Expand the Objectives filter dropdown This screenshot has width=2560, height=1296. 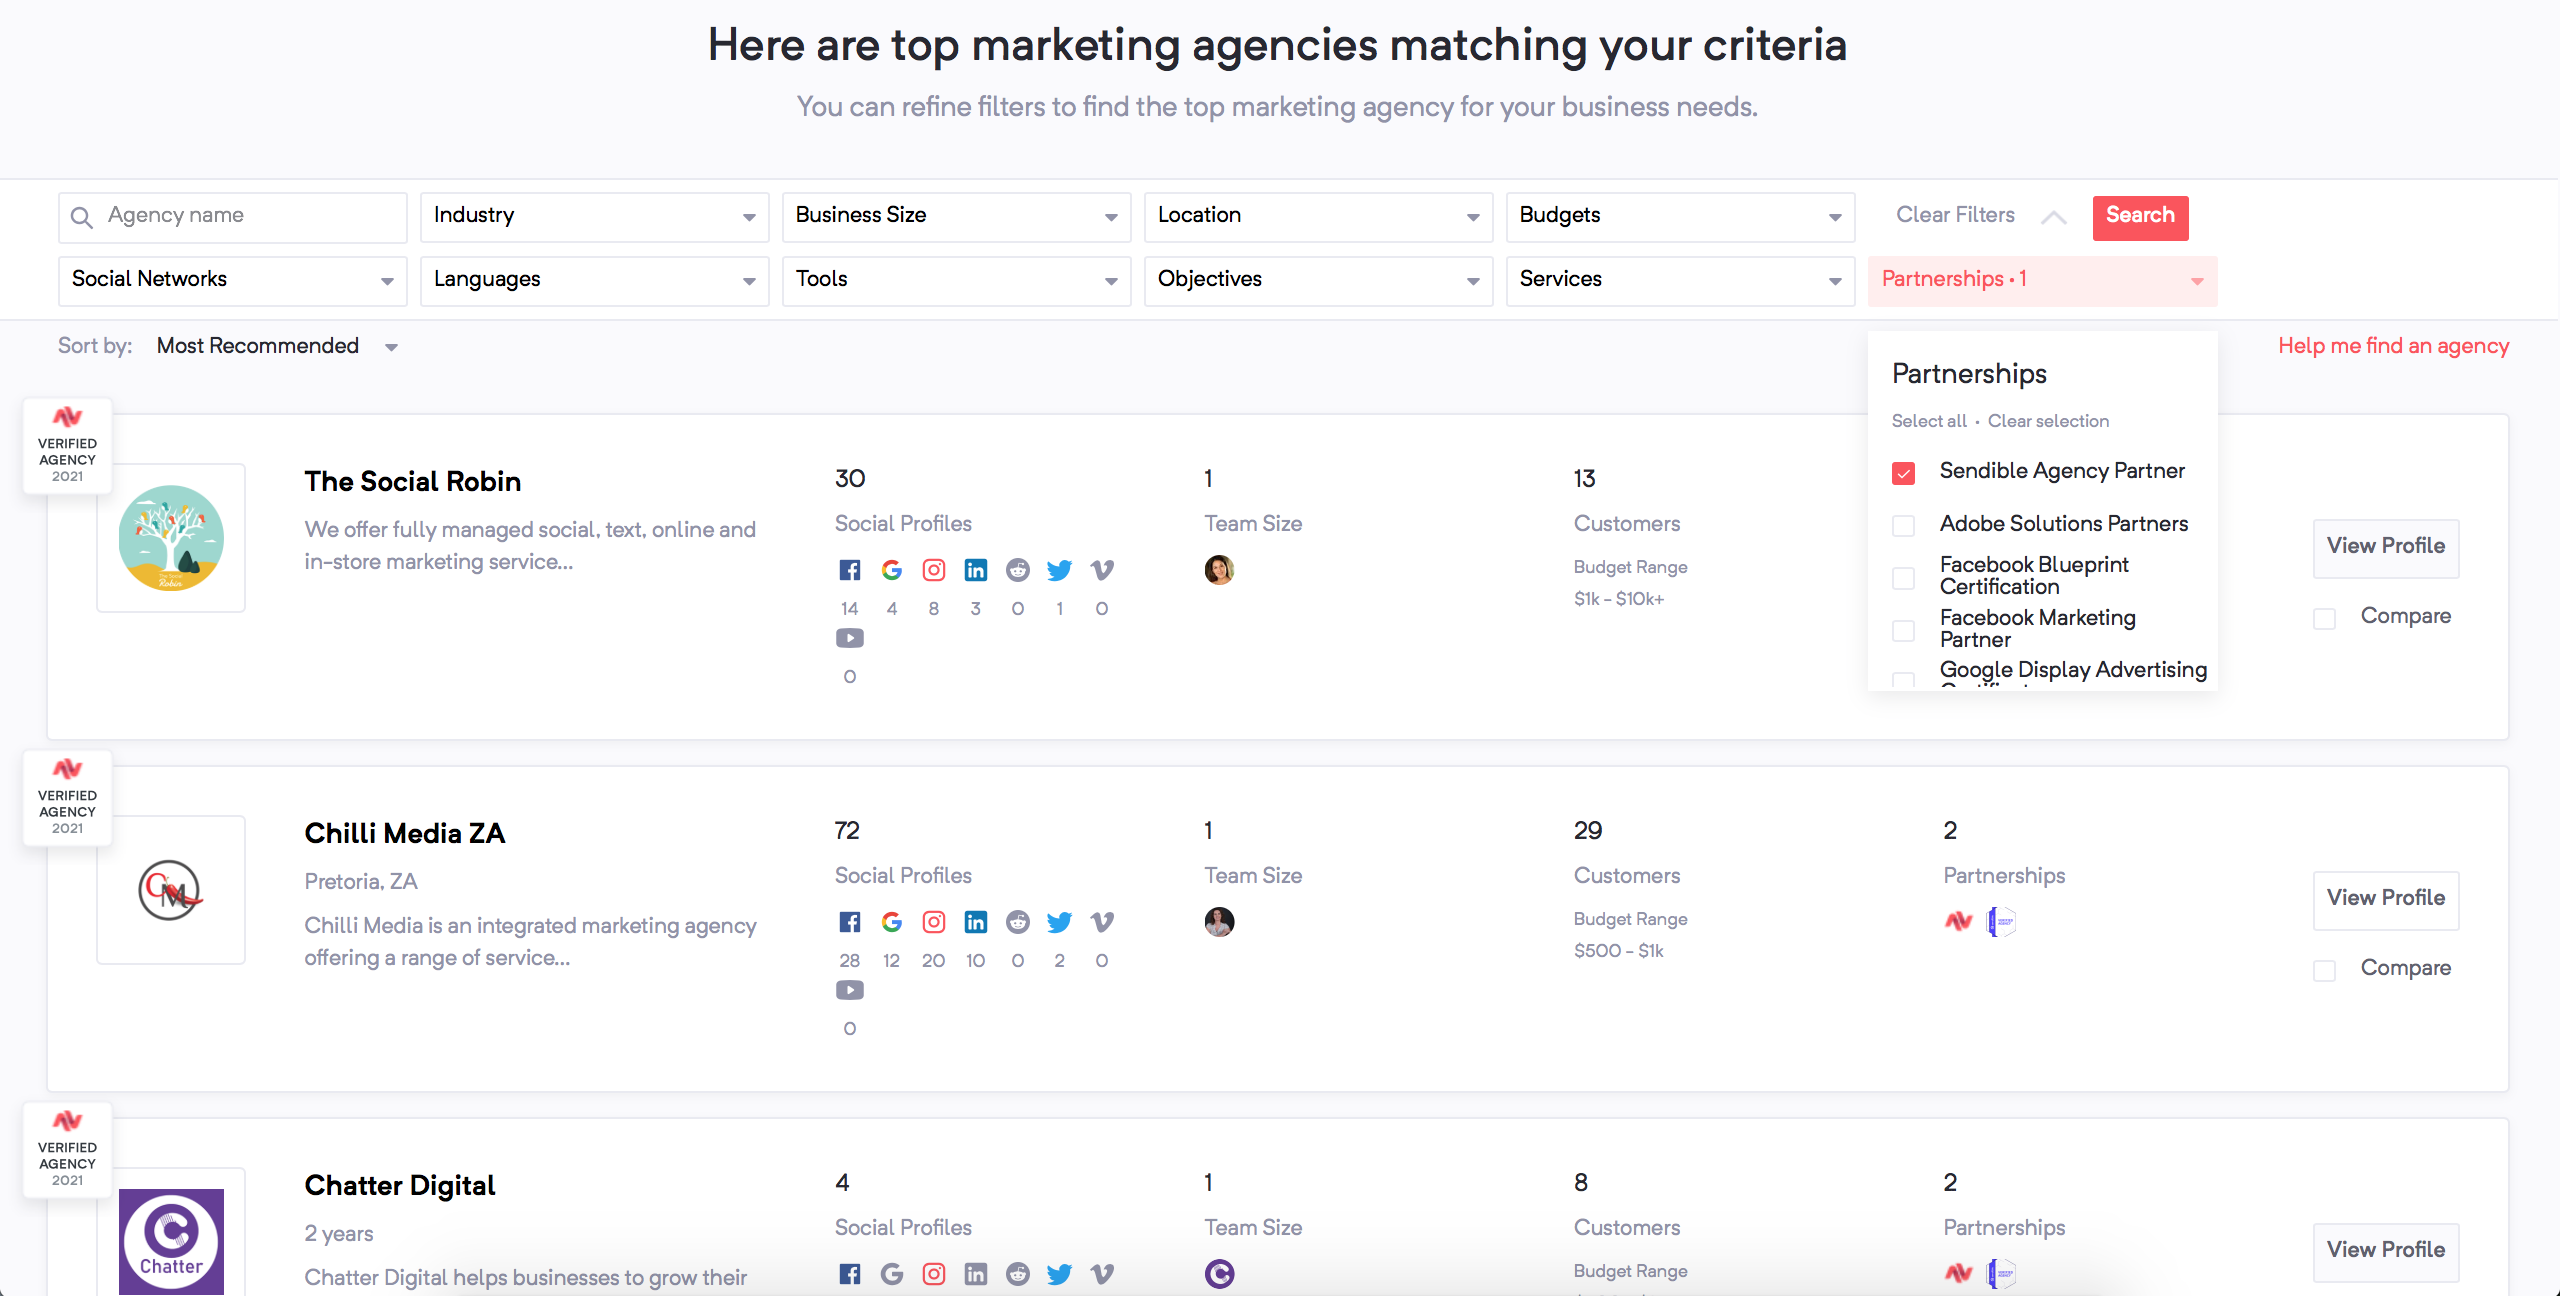(x=1318, y=281)
